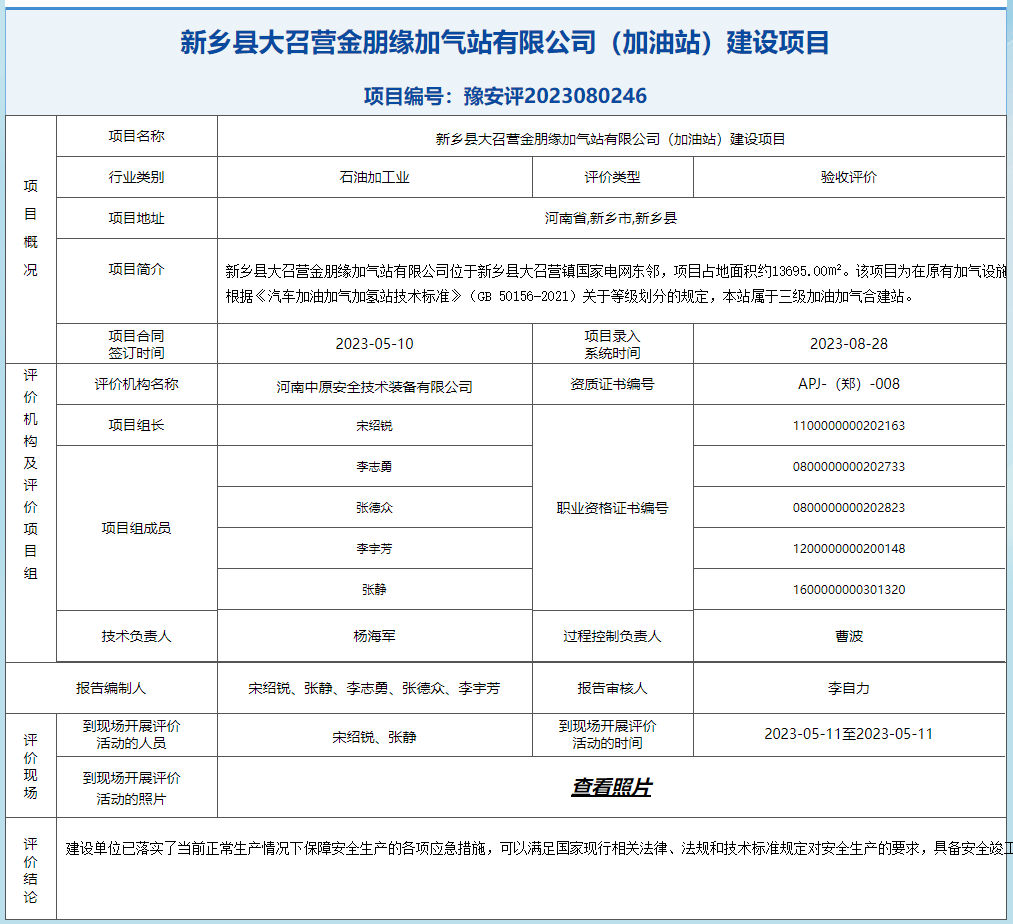The image size is (1013, 924).
Task: Click the 资质证书编号 label cell
Action: [612, 384]
